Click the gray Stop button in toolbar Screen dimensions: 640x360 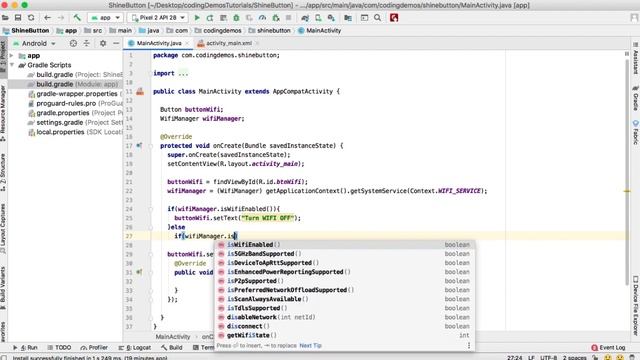click(289, 18)
